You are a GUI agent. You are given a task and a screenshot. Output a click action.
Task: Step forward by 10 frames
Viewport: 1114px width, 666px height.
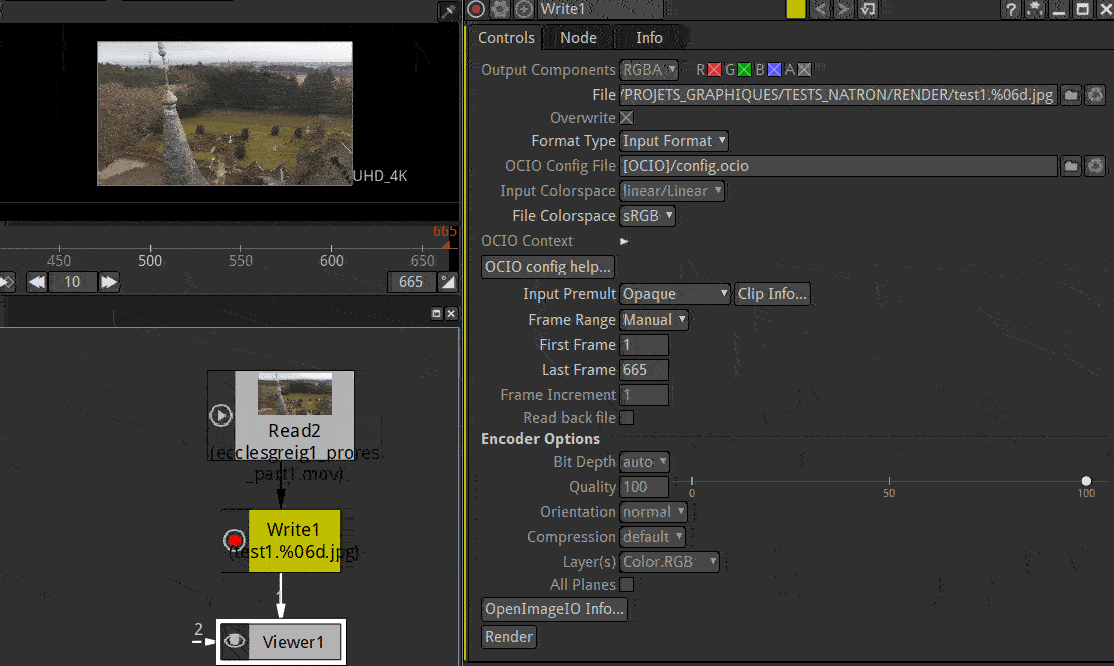109,282
